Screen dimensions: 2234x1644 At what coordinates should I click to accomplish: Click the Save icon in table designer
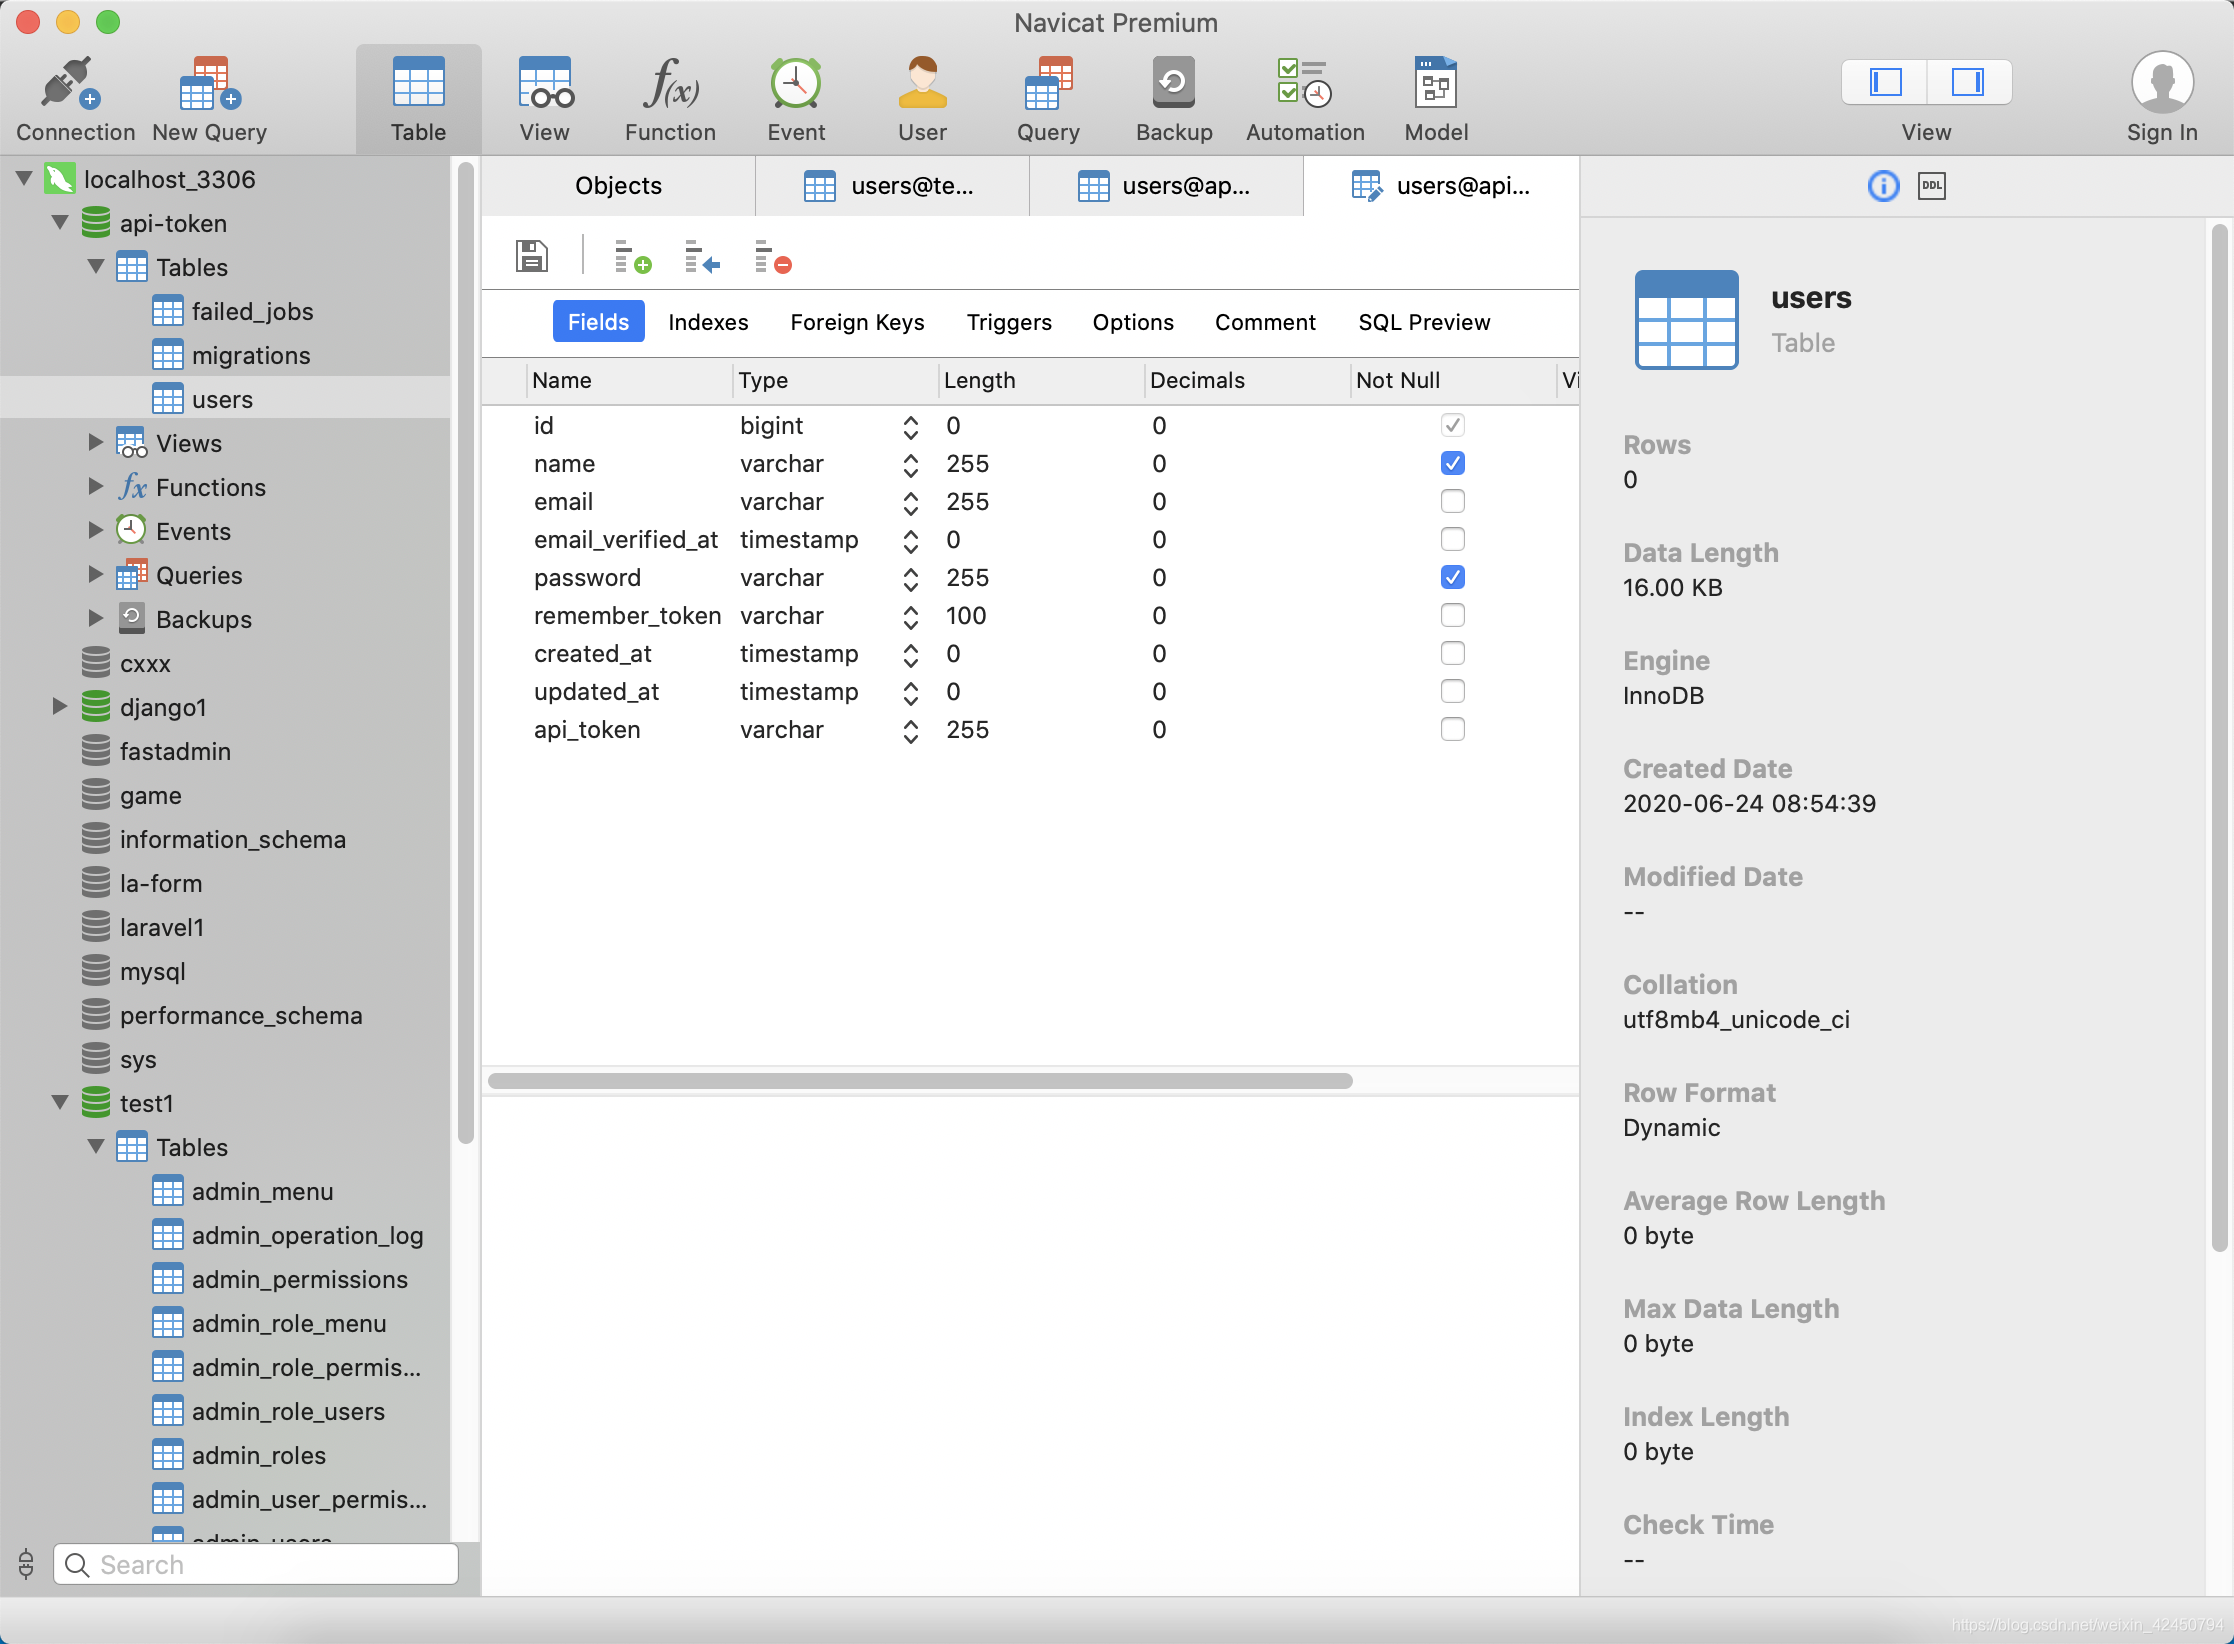531,256
